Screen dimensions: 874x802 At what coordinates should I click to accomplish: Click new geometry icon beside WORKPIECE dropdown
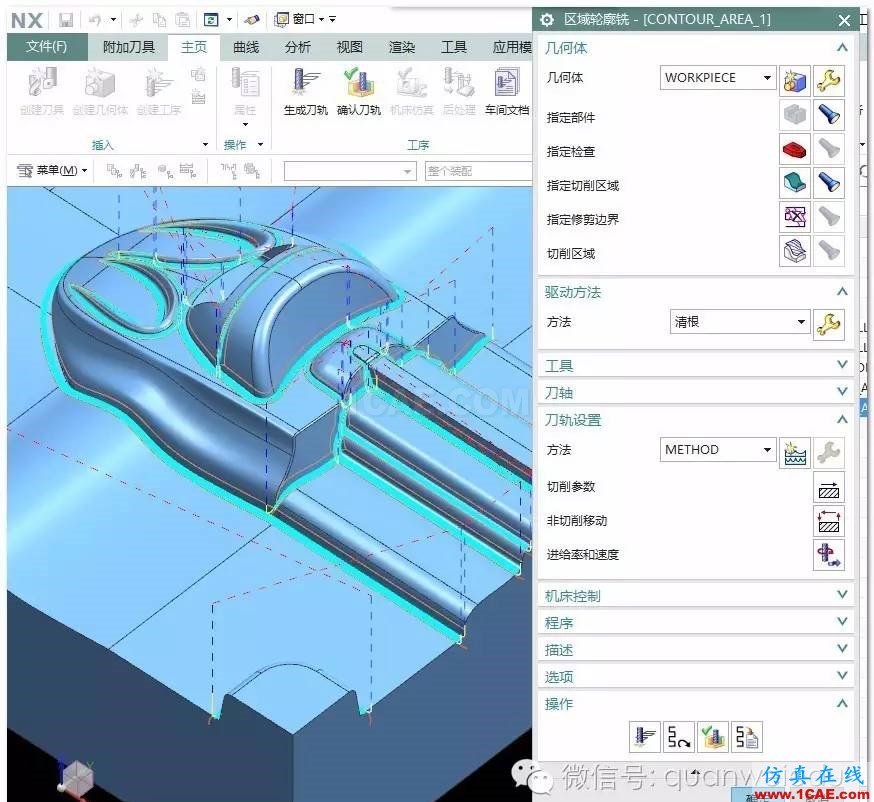coord(795,81)
